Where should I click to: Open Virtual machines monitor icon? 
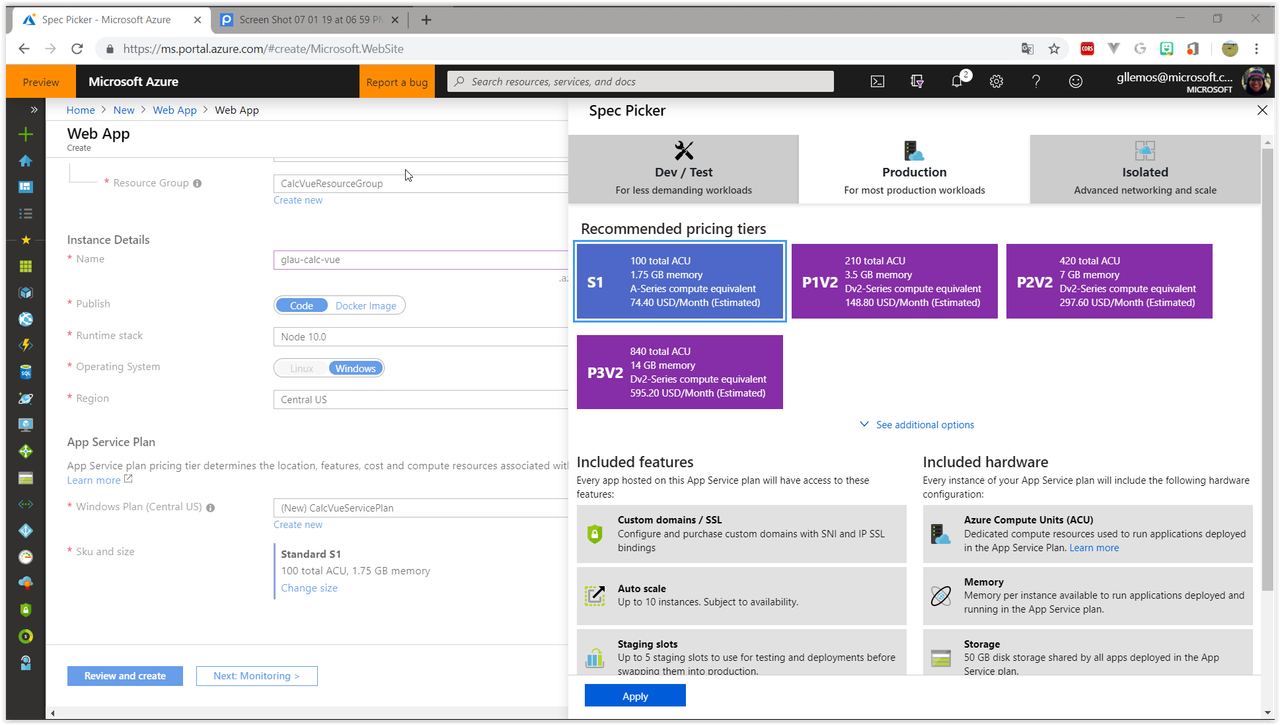[26, 425]
